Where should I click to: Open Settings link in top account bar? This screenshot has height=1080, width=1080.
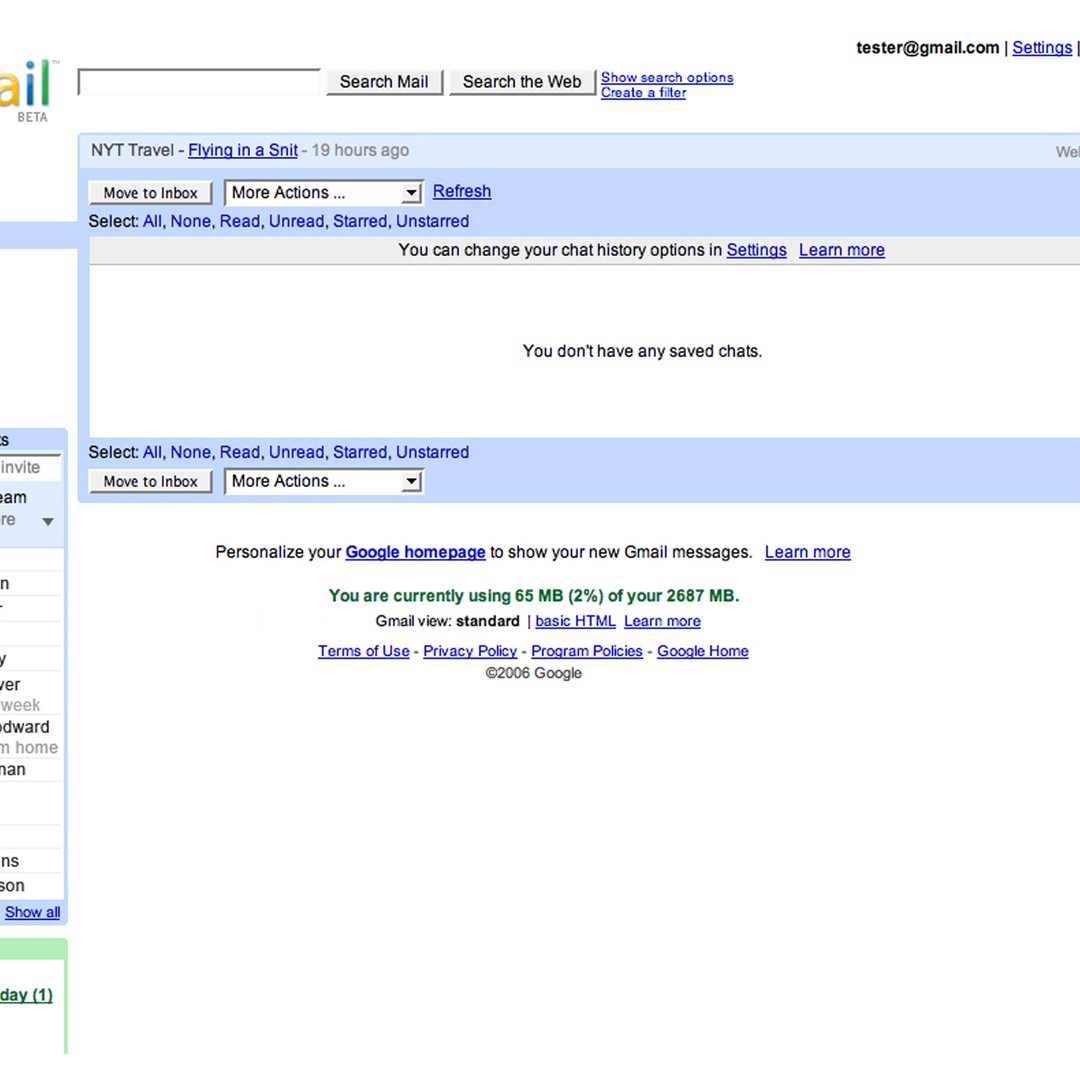(1041, 48)
